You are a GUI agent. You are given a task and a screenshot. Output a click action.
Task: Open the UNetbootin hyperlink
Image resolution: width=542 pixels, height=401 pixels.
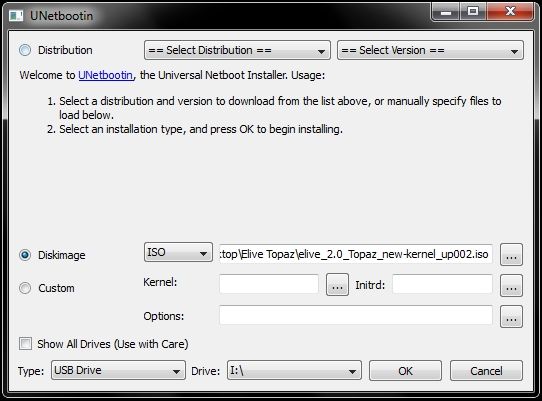(x=105, y=75)
